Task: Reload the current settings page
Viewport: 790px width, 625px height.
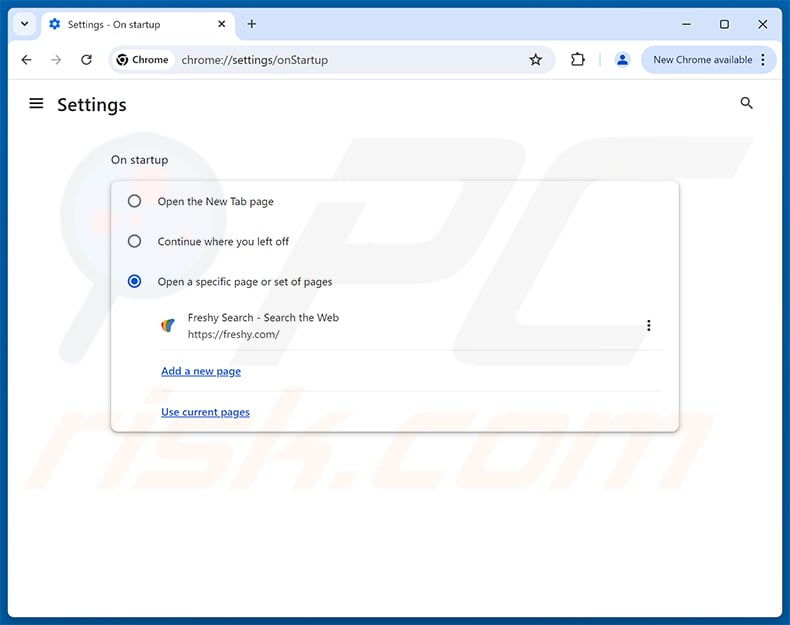Action: (86, 60)
